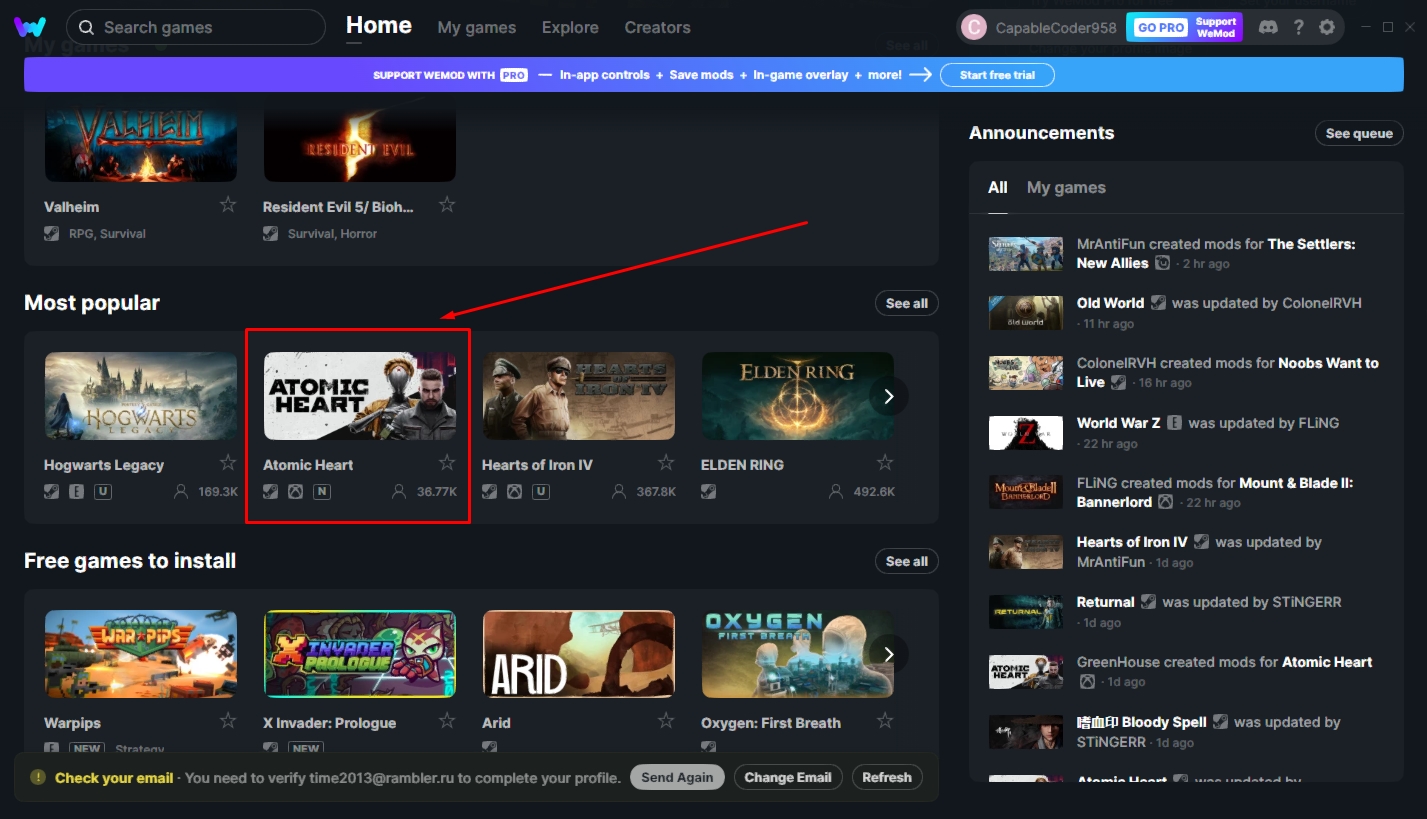
Task: Click Start free trial button
Action: pos(997,75)
